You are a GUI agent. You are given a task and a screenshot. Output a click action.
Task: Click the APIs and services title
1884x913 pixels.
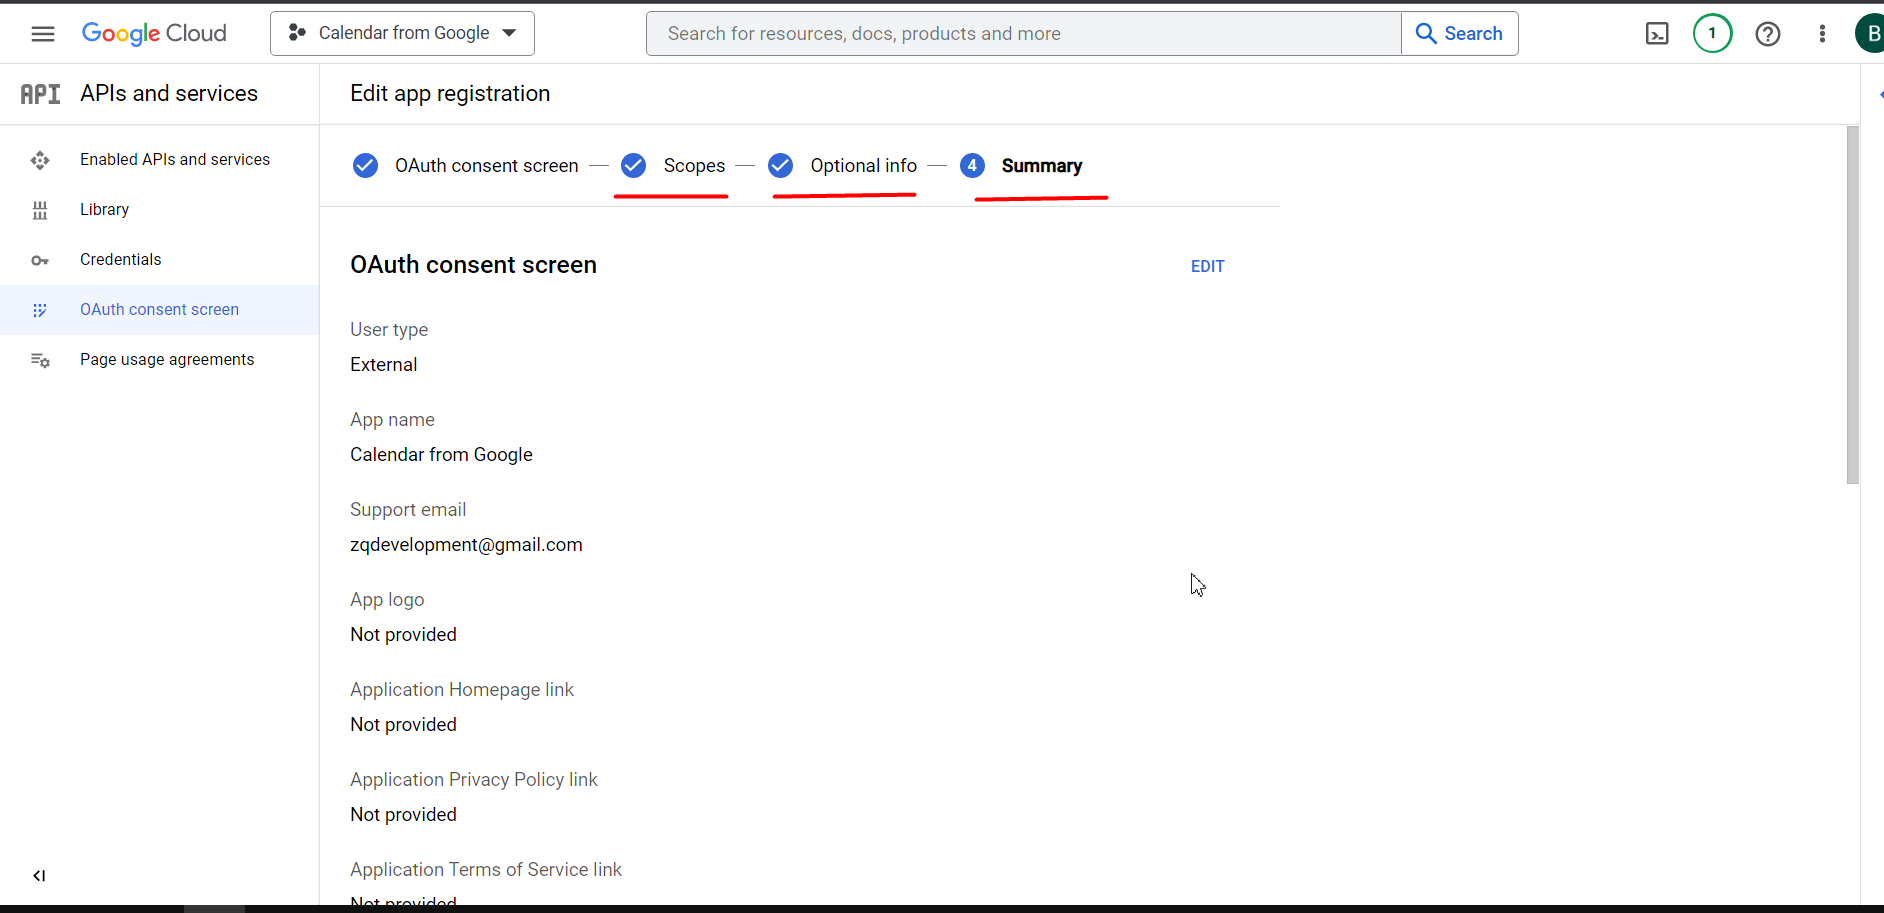pyautogui.click(x=169, y=94)
